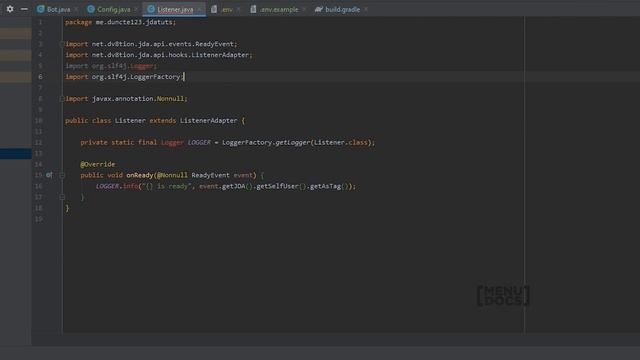Click the package name me.duncte123.jdatuts
Screen dimensions: 640x360
point(134,22)
